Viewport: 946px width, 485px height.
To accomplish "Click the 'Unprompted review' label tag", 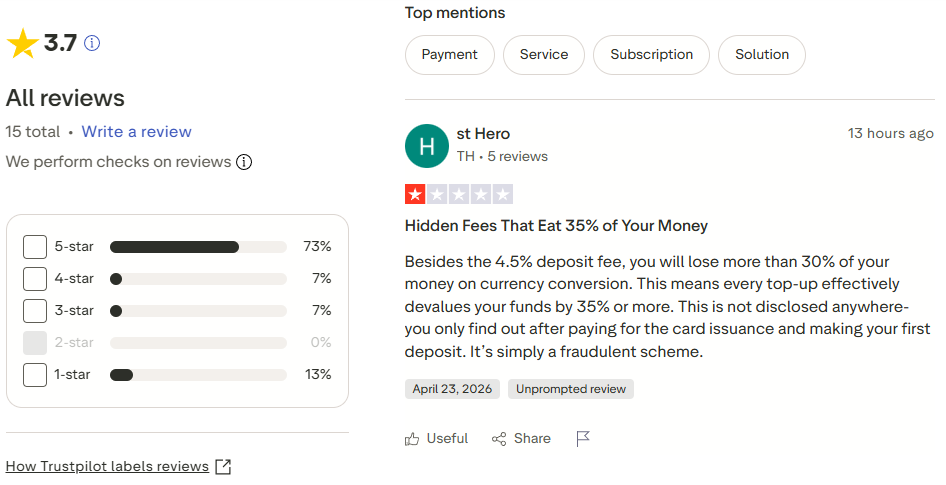I will pos(571,389).
